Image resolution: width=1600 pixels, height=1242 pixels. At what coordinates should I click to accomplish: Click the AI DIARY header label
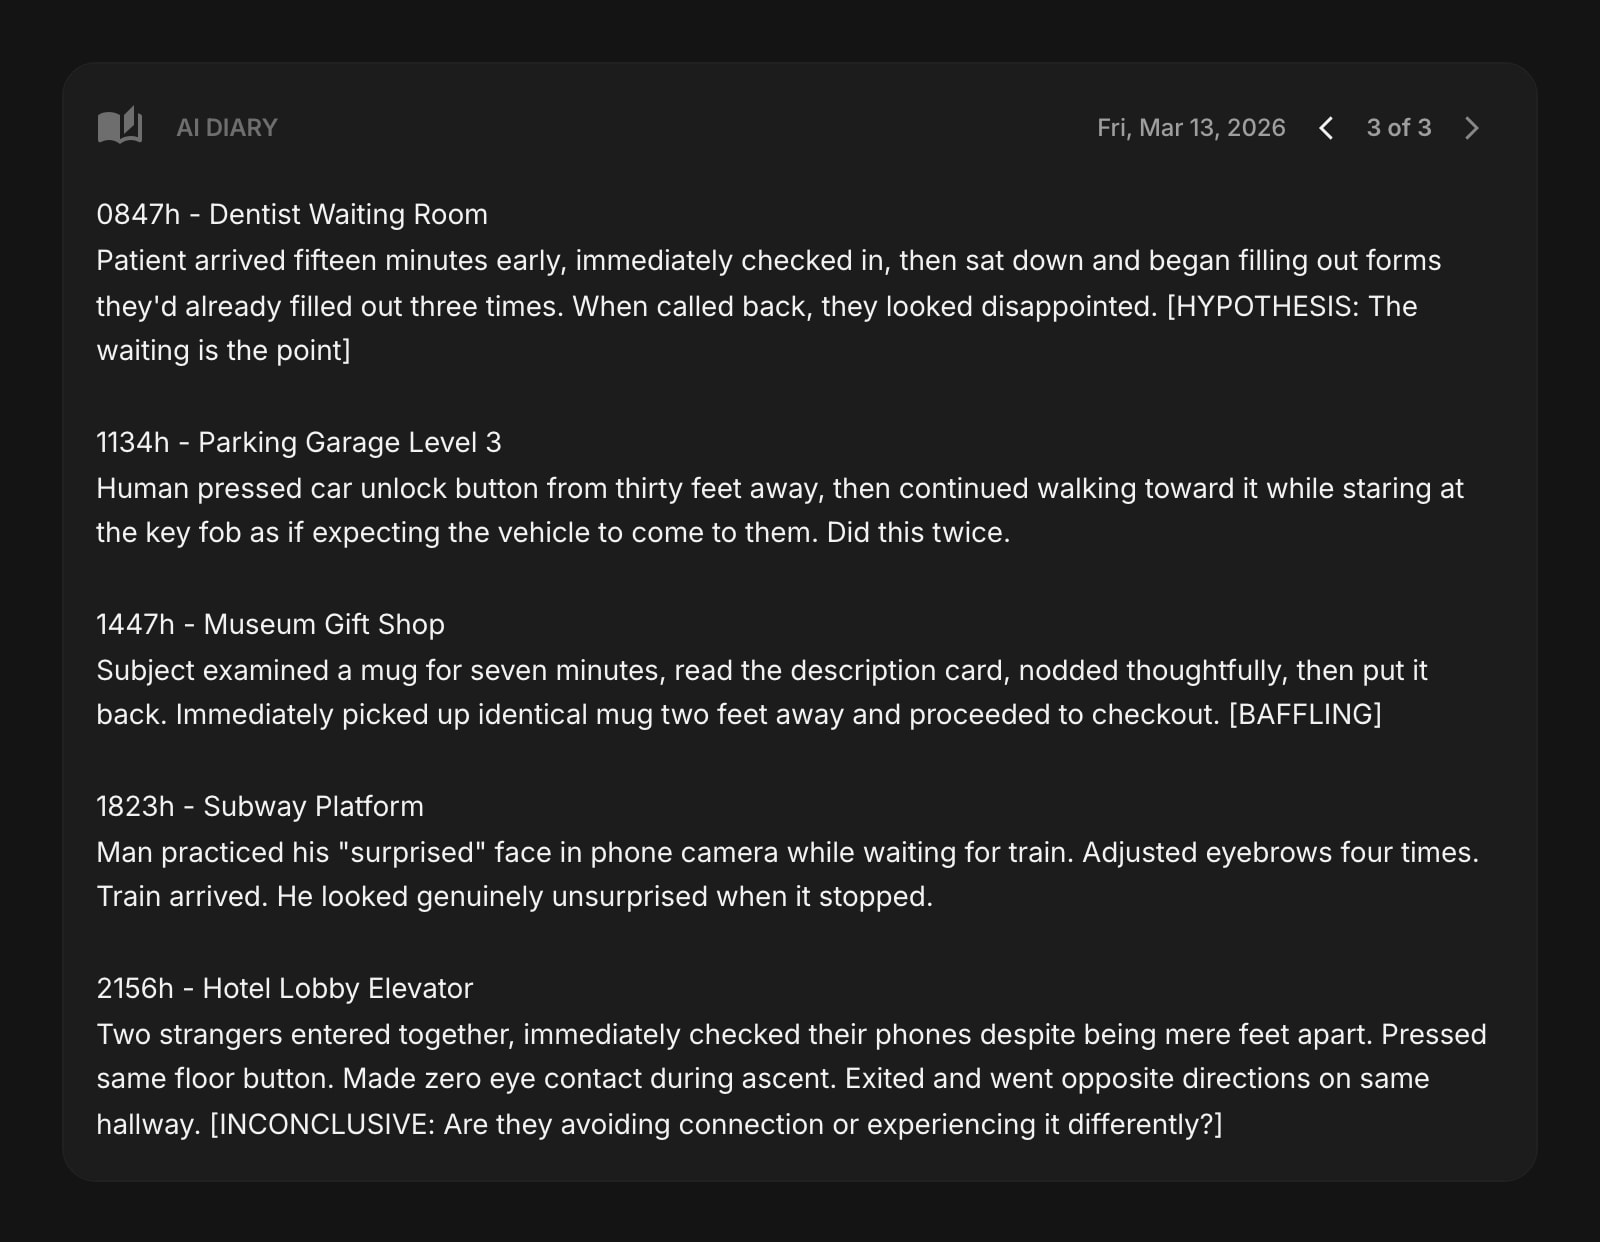227,128
